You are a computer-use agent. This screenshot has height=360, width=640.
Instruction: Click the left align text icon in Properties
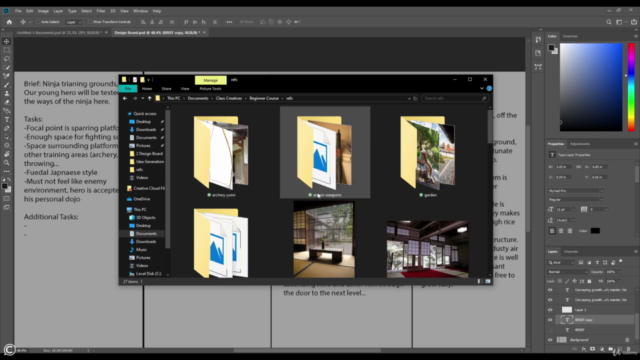tap(552, 231)
